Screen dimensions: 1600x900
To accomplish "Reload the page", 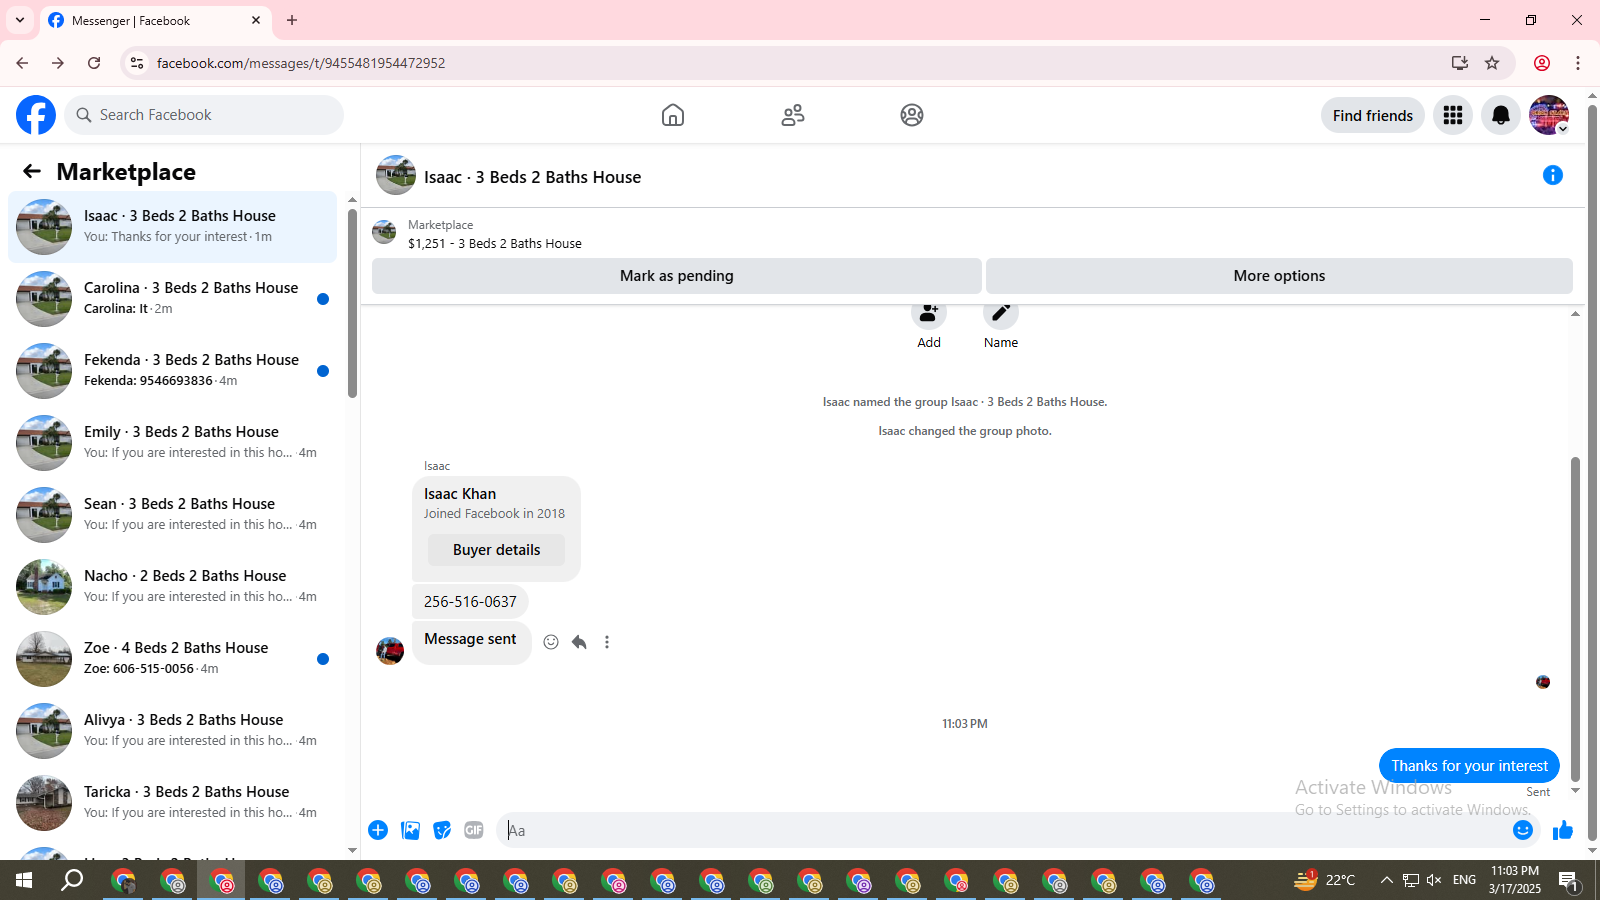I will (x=94, y=63).
